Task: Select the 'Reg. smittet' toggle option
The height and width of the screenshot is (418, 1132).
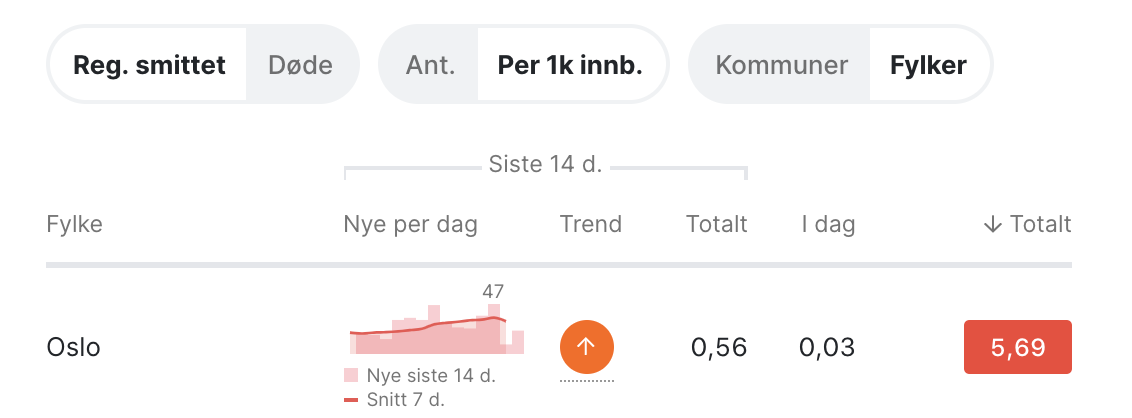Action: (150, 66)
